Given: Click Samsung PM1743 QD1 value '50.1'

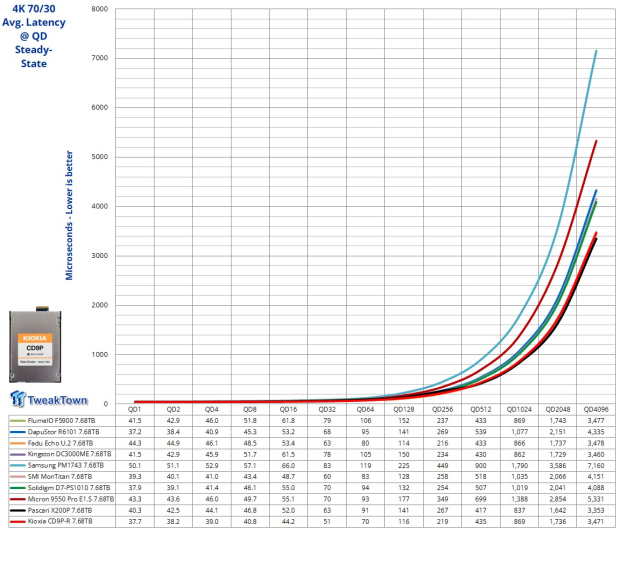Looking at the screenshot, I should tap(135, 466).
